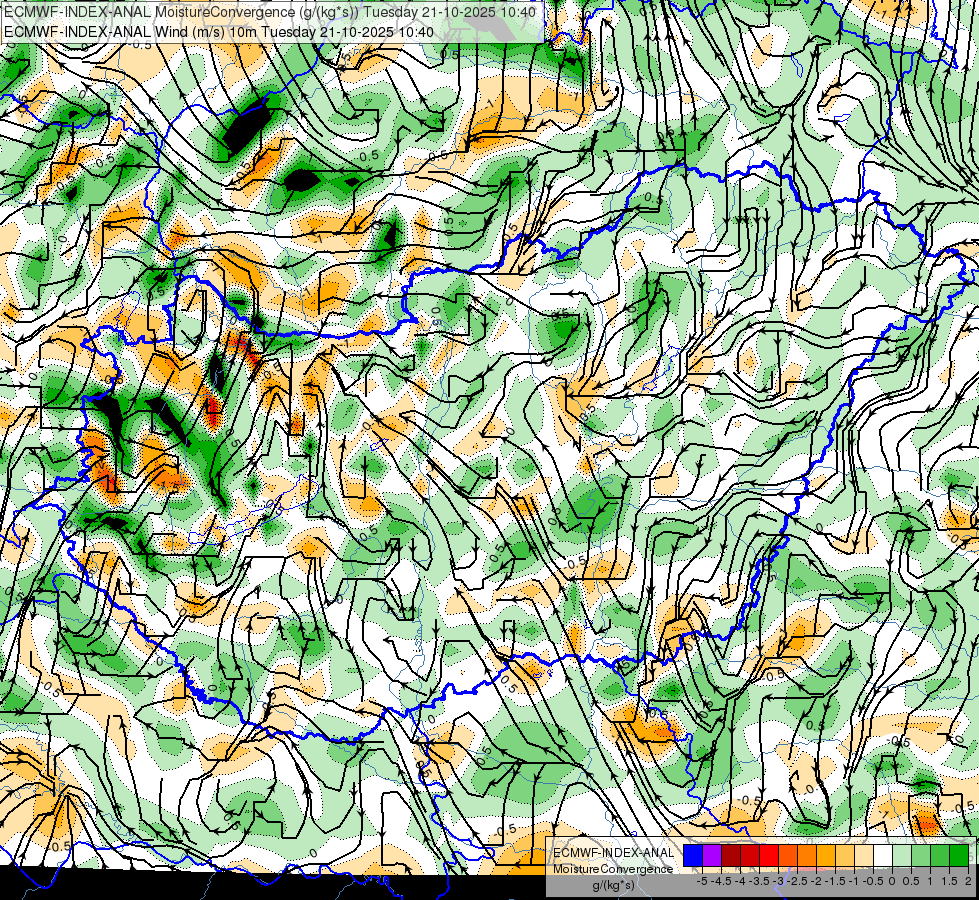Click the 1.5 tick label on legend

(949, 881)
